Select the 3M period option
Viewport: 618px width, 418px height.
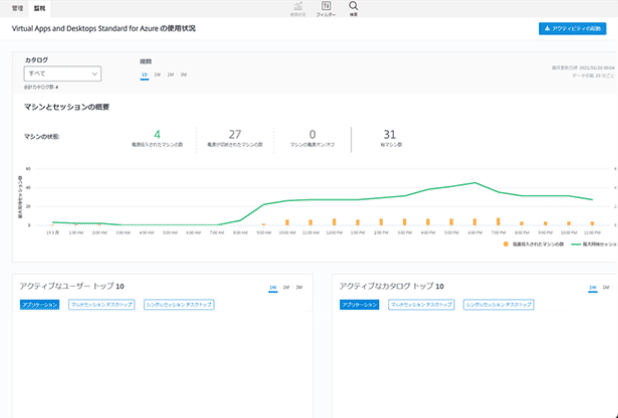pos(183,74)
